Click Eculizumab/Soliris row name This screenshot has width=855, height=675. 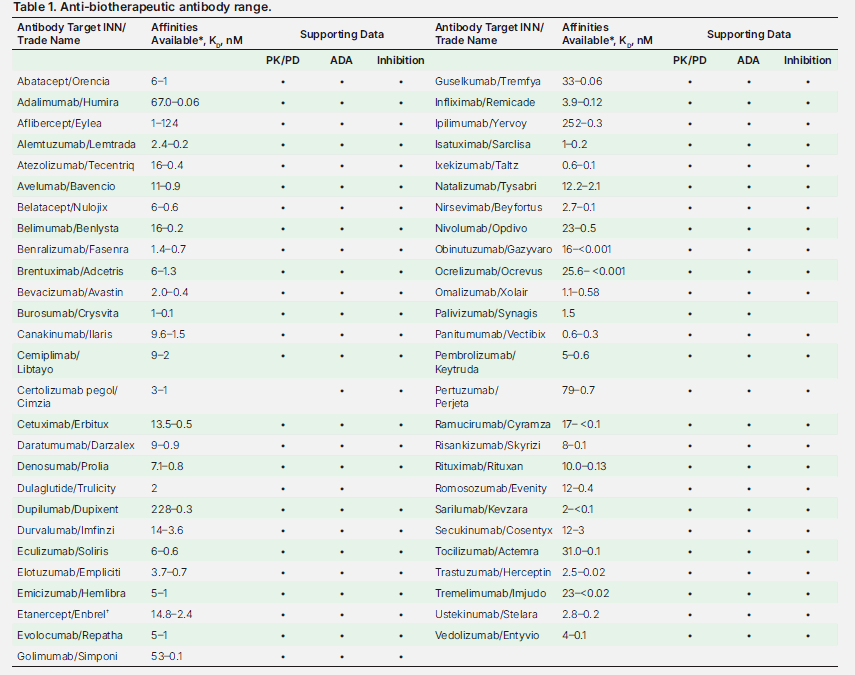click(63, 551)
